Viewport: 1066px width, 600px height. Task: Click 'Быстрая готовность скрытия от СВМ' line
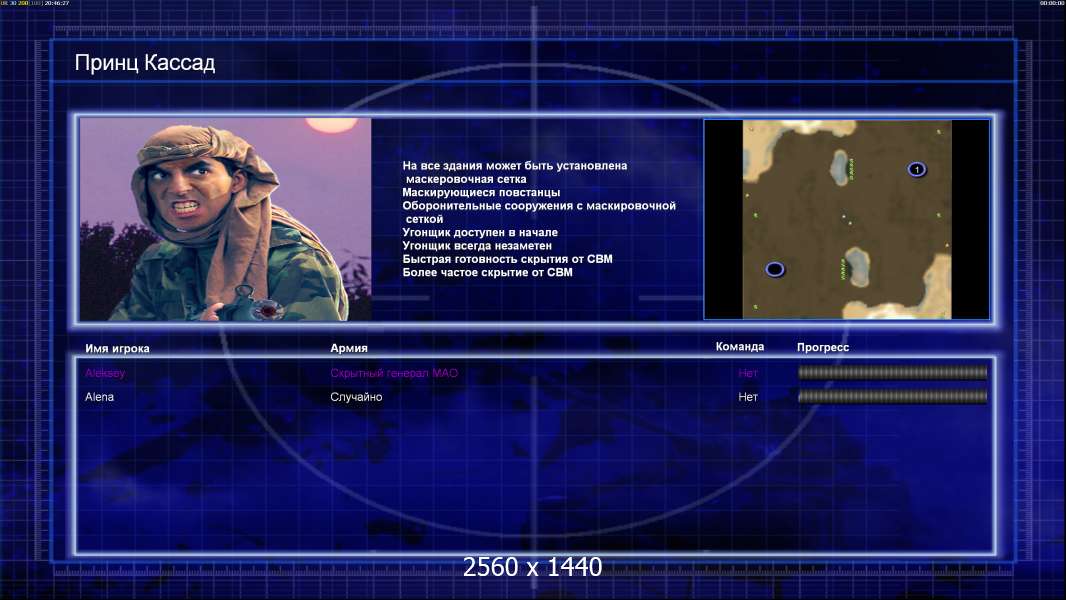pyautogui.click(x=507, y=259)
